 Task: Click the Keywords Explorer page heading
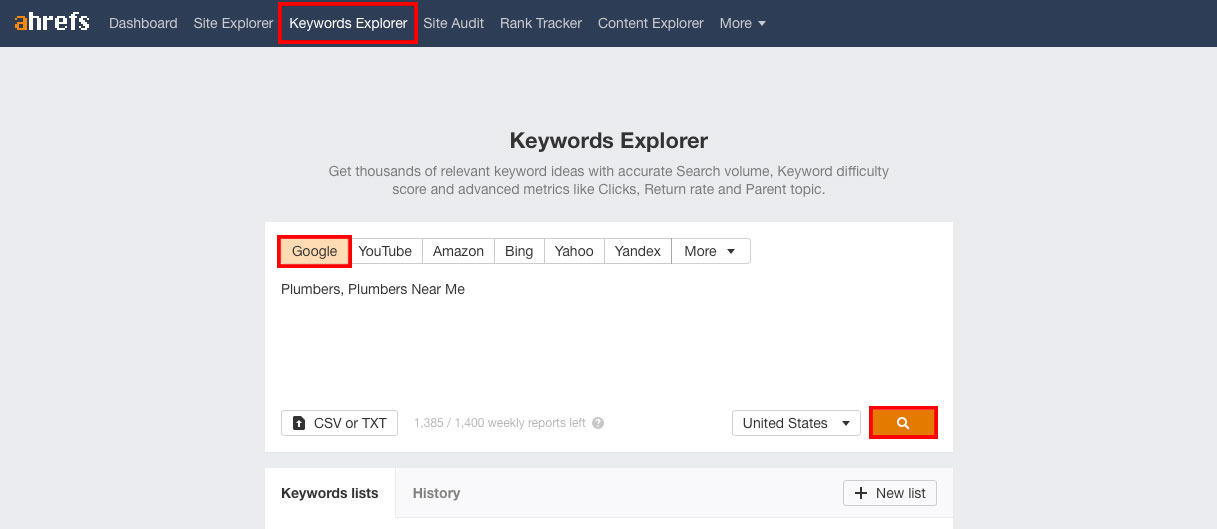[608, 141]
